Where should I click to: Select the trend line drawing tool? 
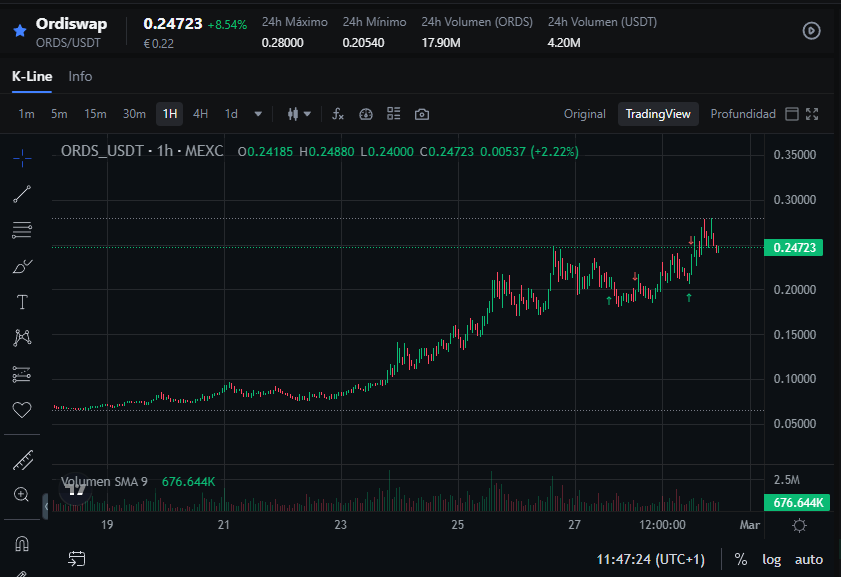pos(22,194)
